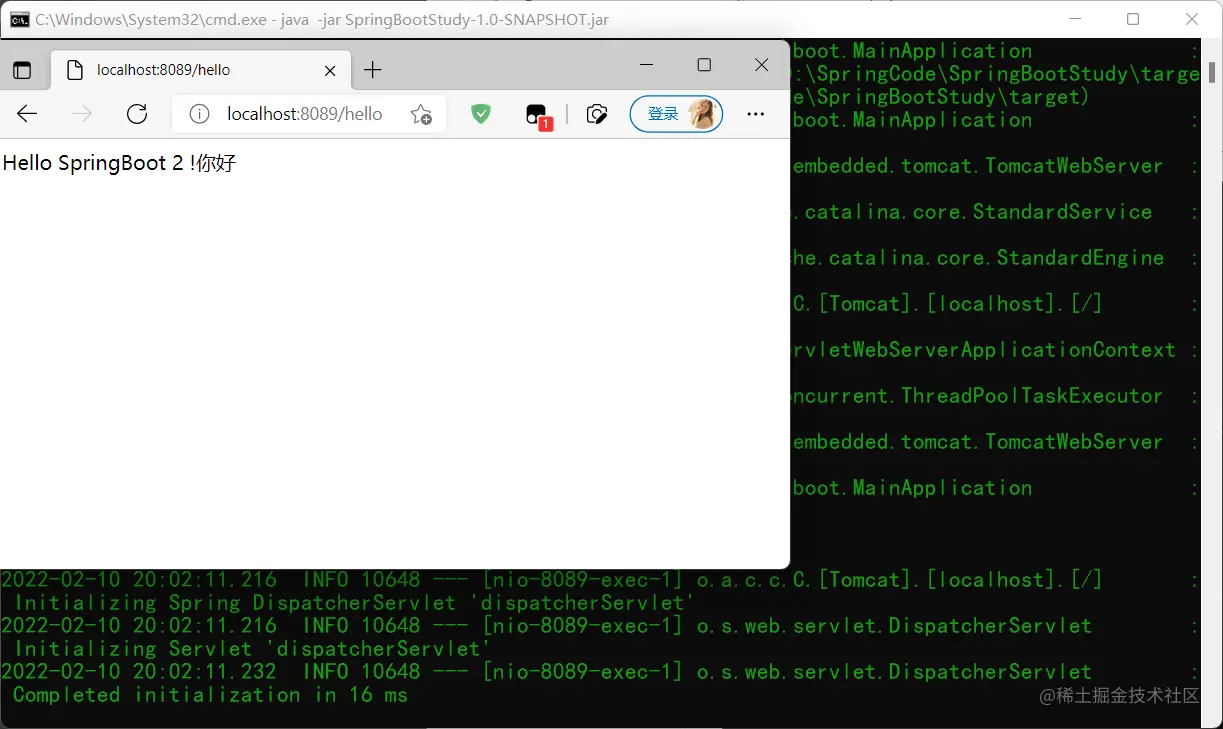1223x729 pixels.
Task: Close the localhost:8089/hello tab
Action: [330, 70]
